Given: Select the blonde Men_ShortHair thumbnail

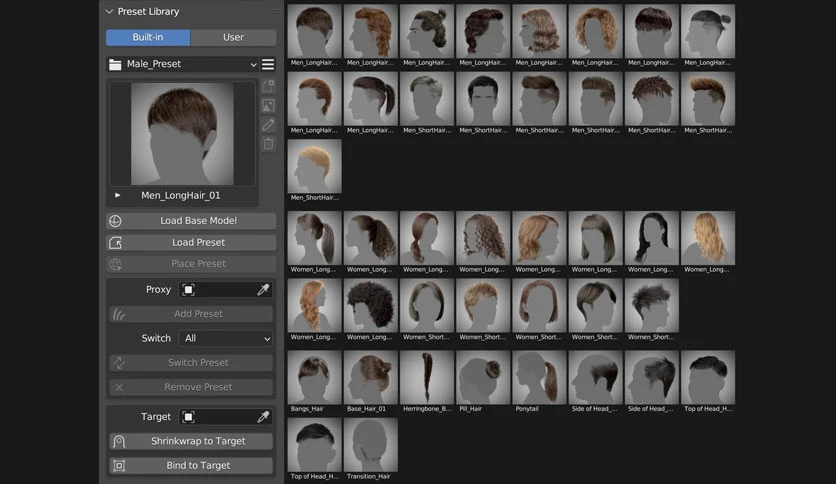Looking at the screenshot, I should coord(315,166).
